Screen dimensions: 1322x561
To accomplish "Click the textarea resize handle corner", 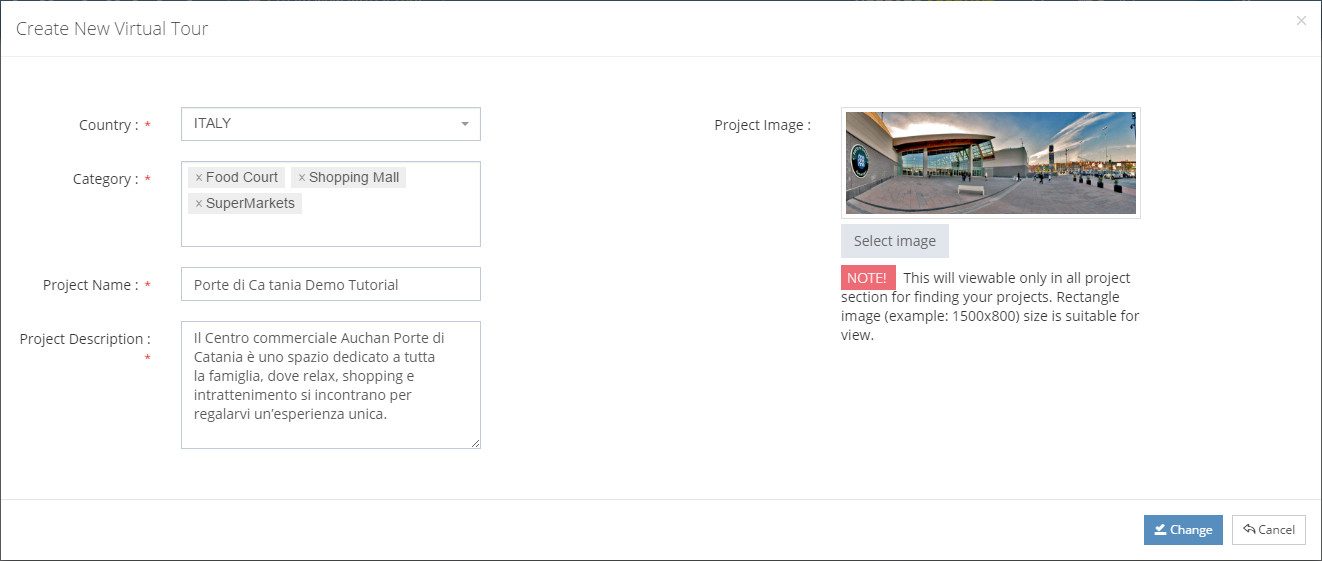I will (475, 443).
